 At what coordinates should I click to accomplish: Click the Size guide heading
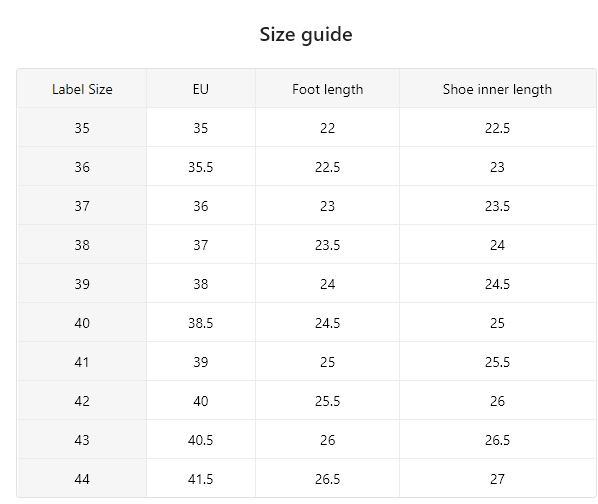pyautogui.click(x=306, y=35)
